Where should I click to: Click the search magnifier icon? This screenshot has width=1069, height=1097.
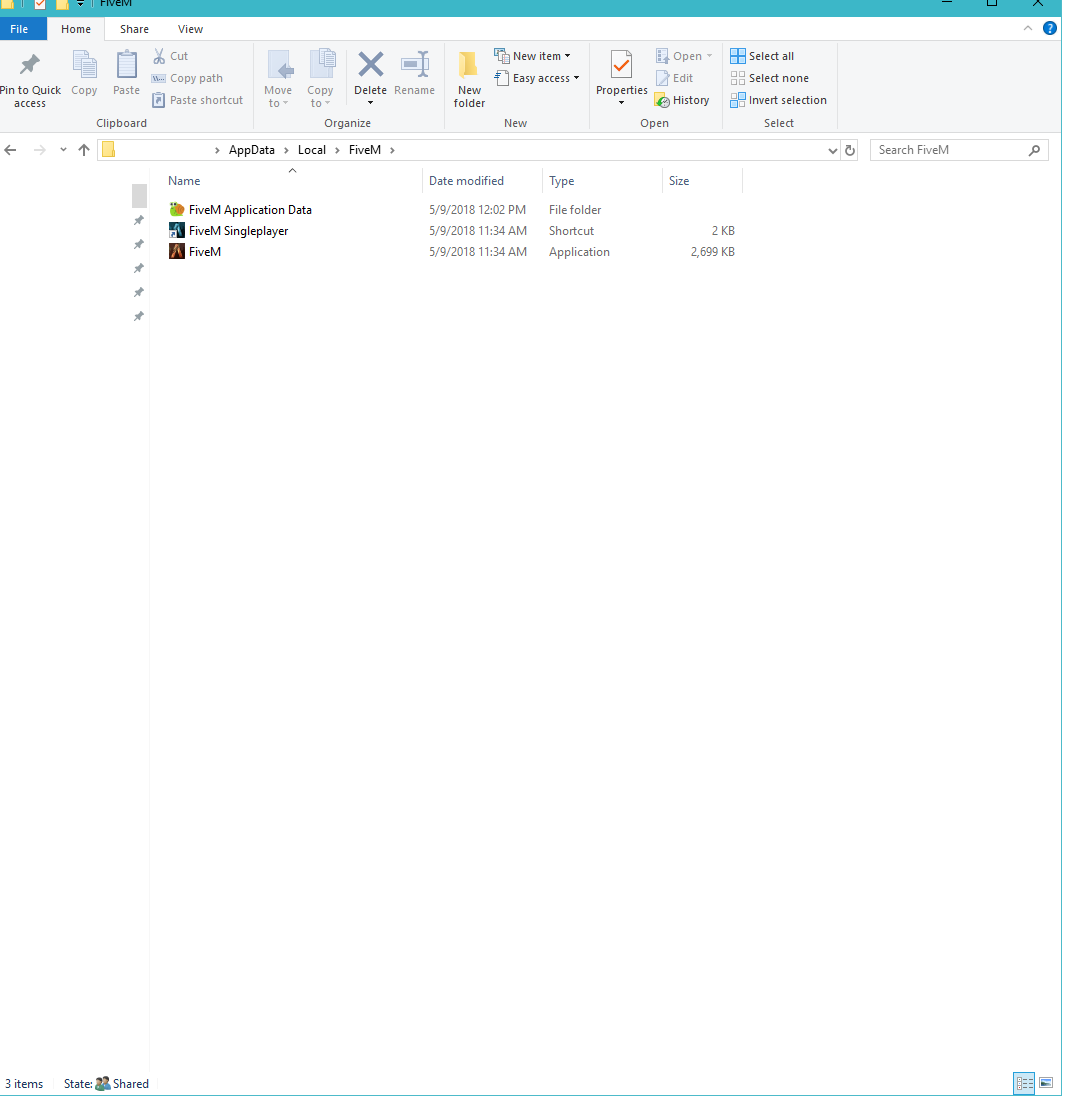1035,150
